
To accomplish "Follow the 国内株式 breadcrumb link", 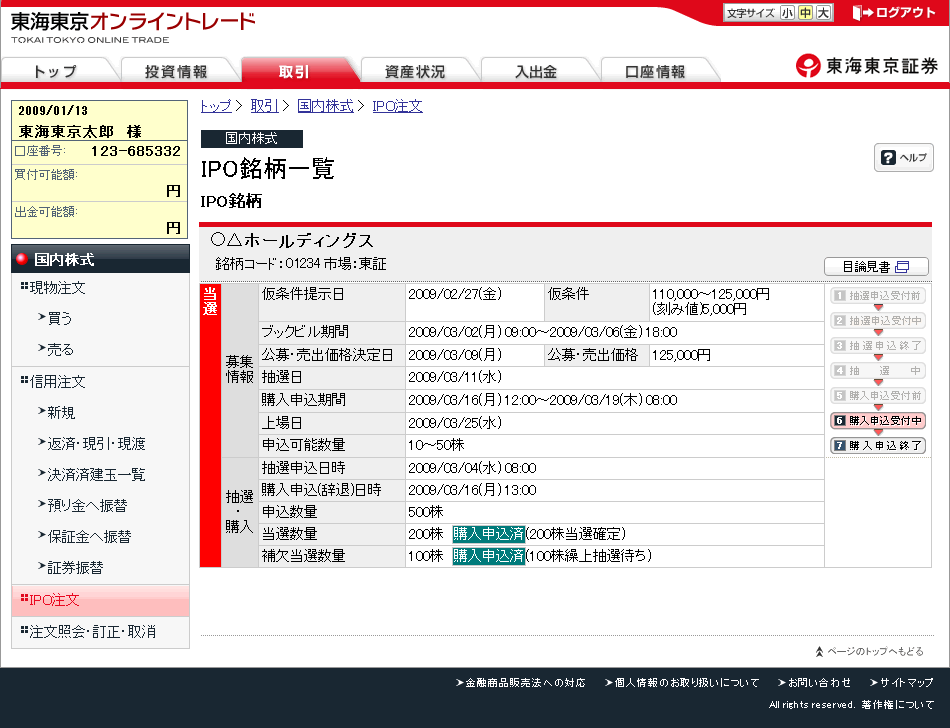I will pos(325,106).
